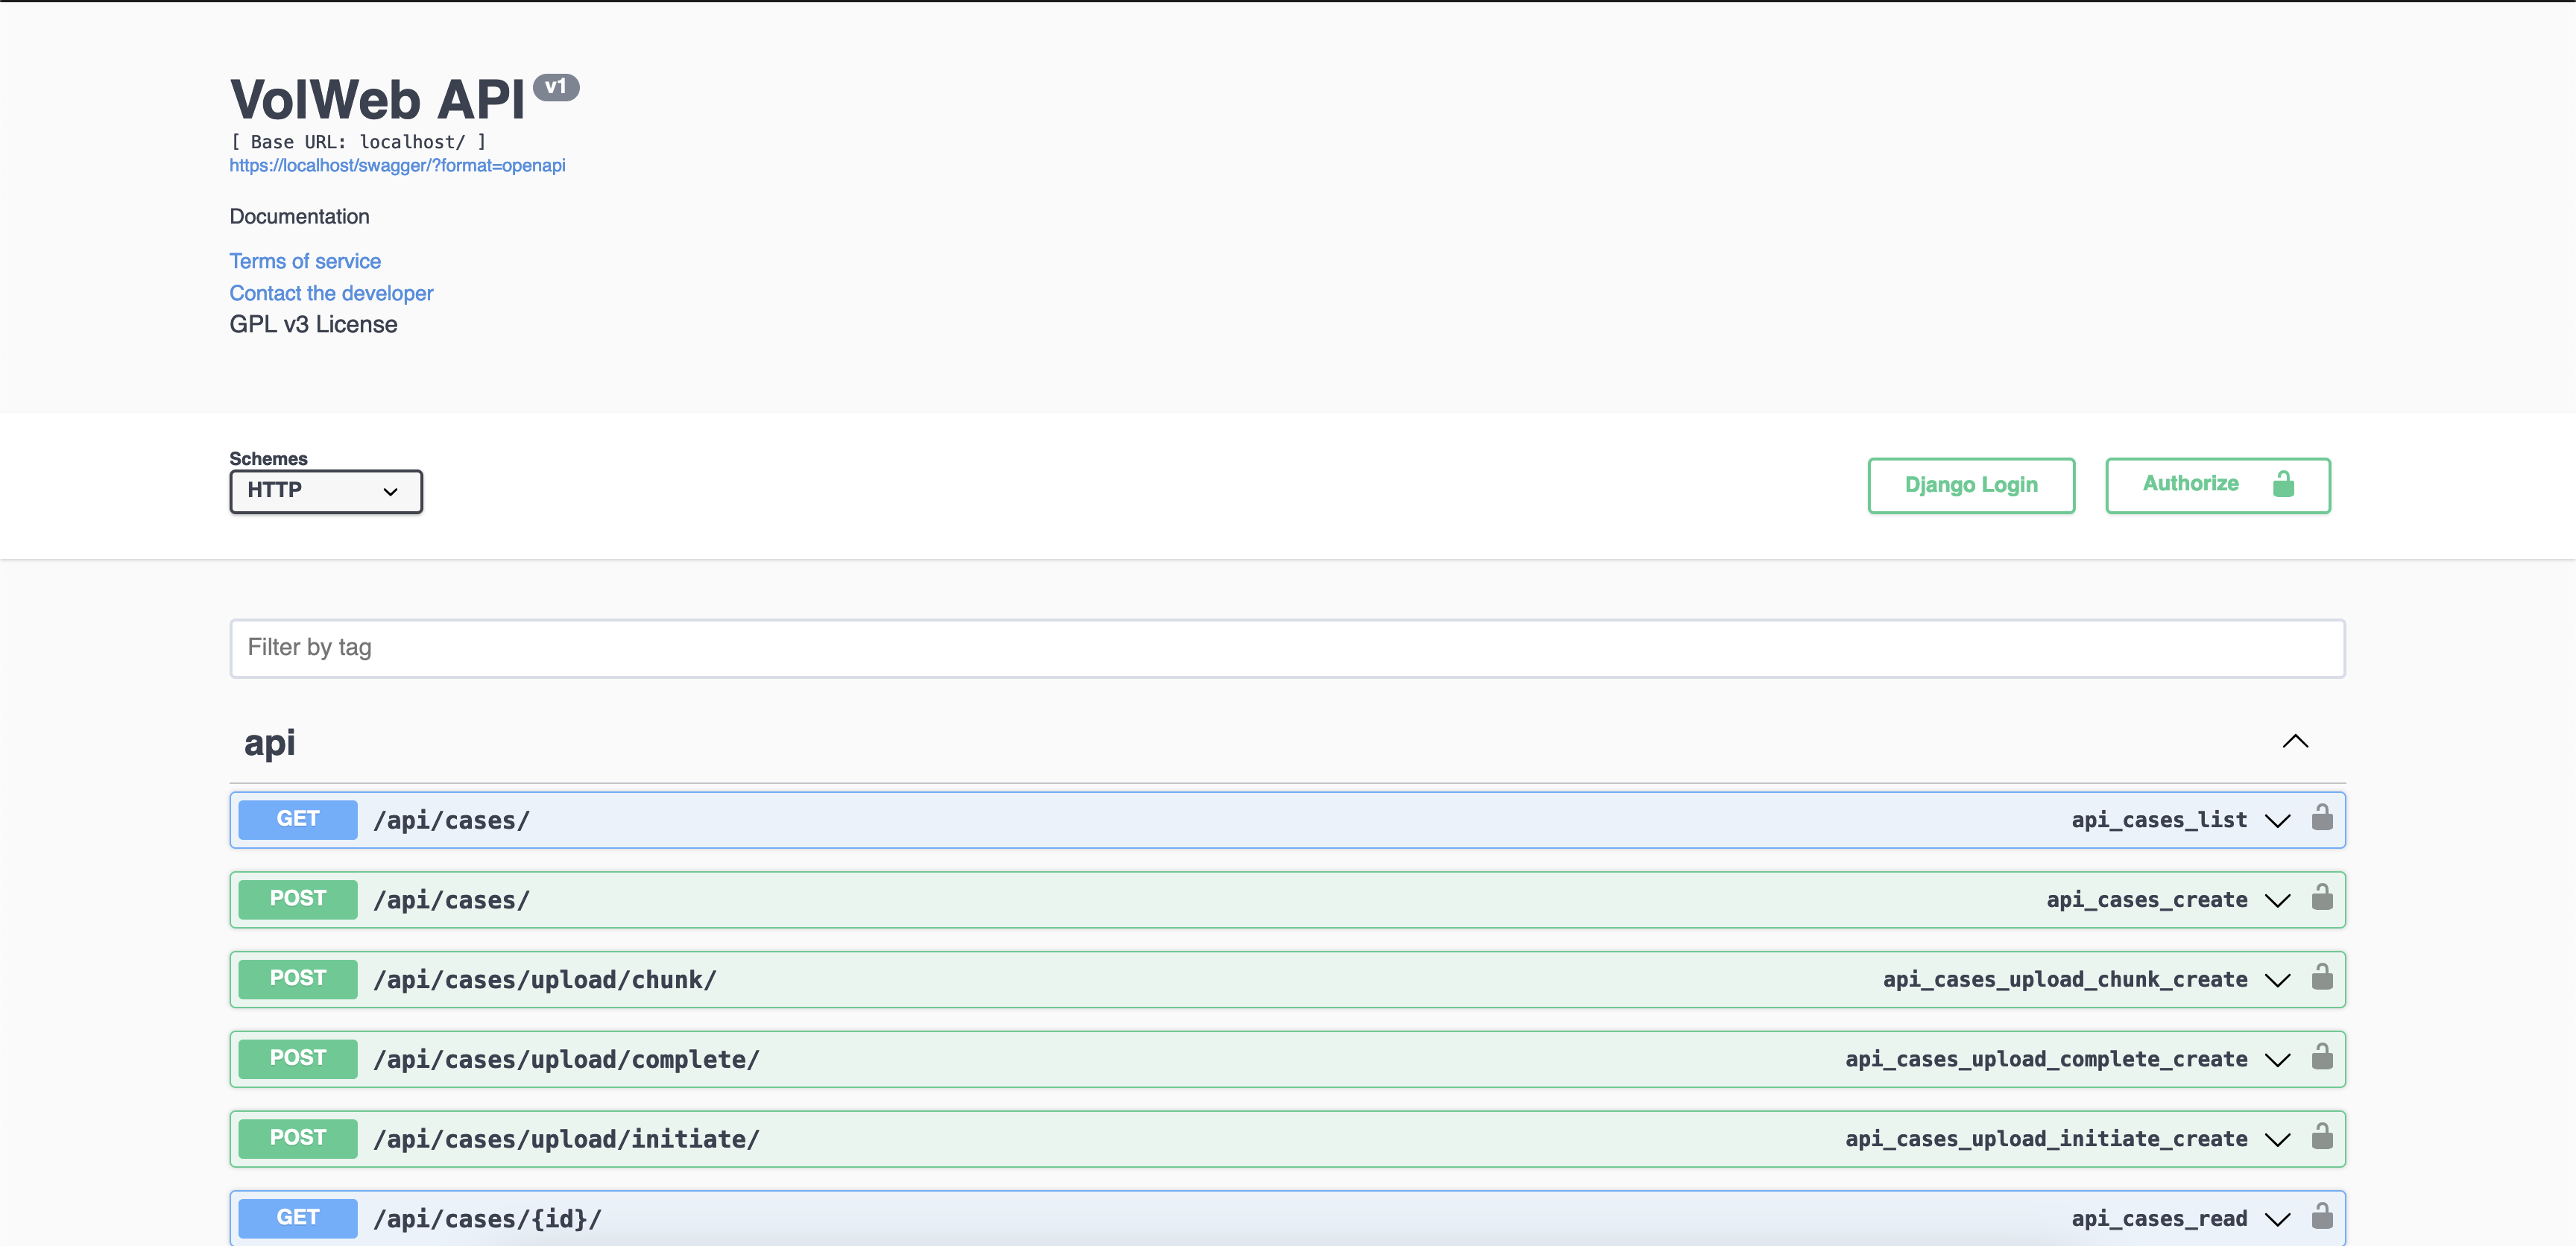Click the Schemes label
This screenshot has height=1246, width=2576.
click(268, 459)
